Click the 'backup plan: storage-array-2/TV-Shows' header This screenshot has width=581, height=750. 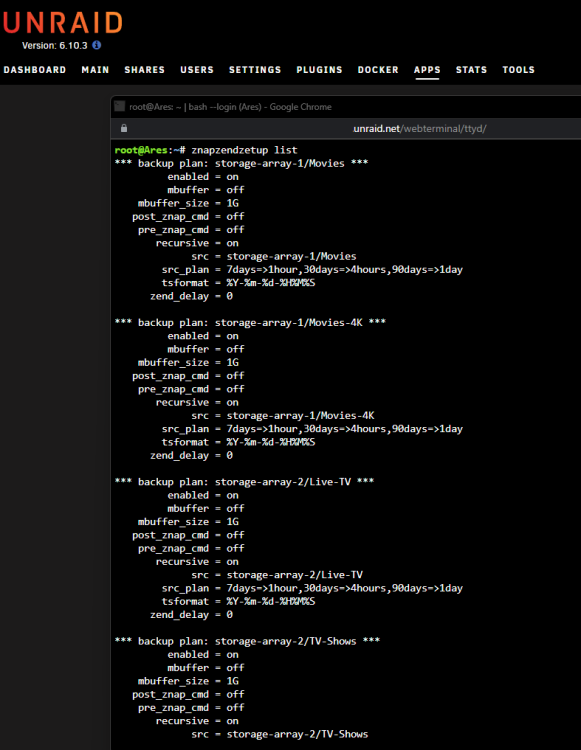click(x=247, y=641)
